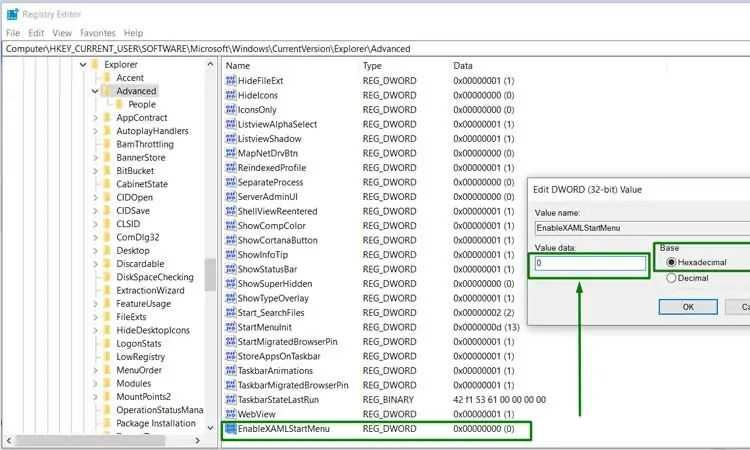
Task: Expand the MenuOrder tree key
Action: point(95,370)
